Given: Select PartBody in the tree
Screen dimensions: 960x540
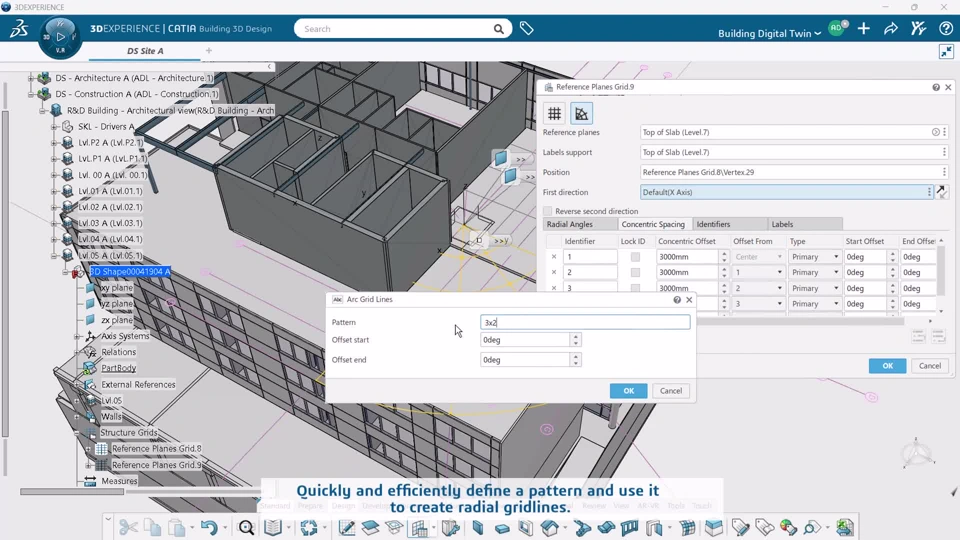Looking at the screenshot, I should 118,368.
